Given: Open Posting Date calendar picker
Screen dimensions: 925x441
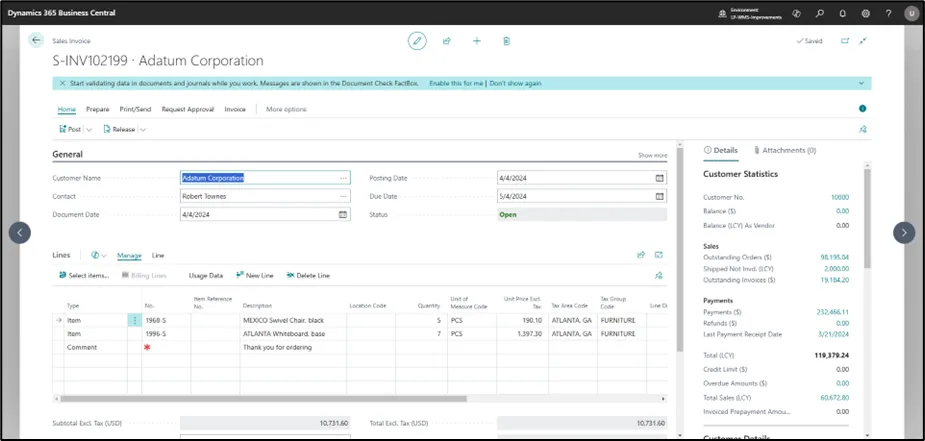Looking at the screenshot, I should 660,178.
